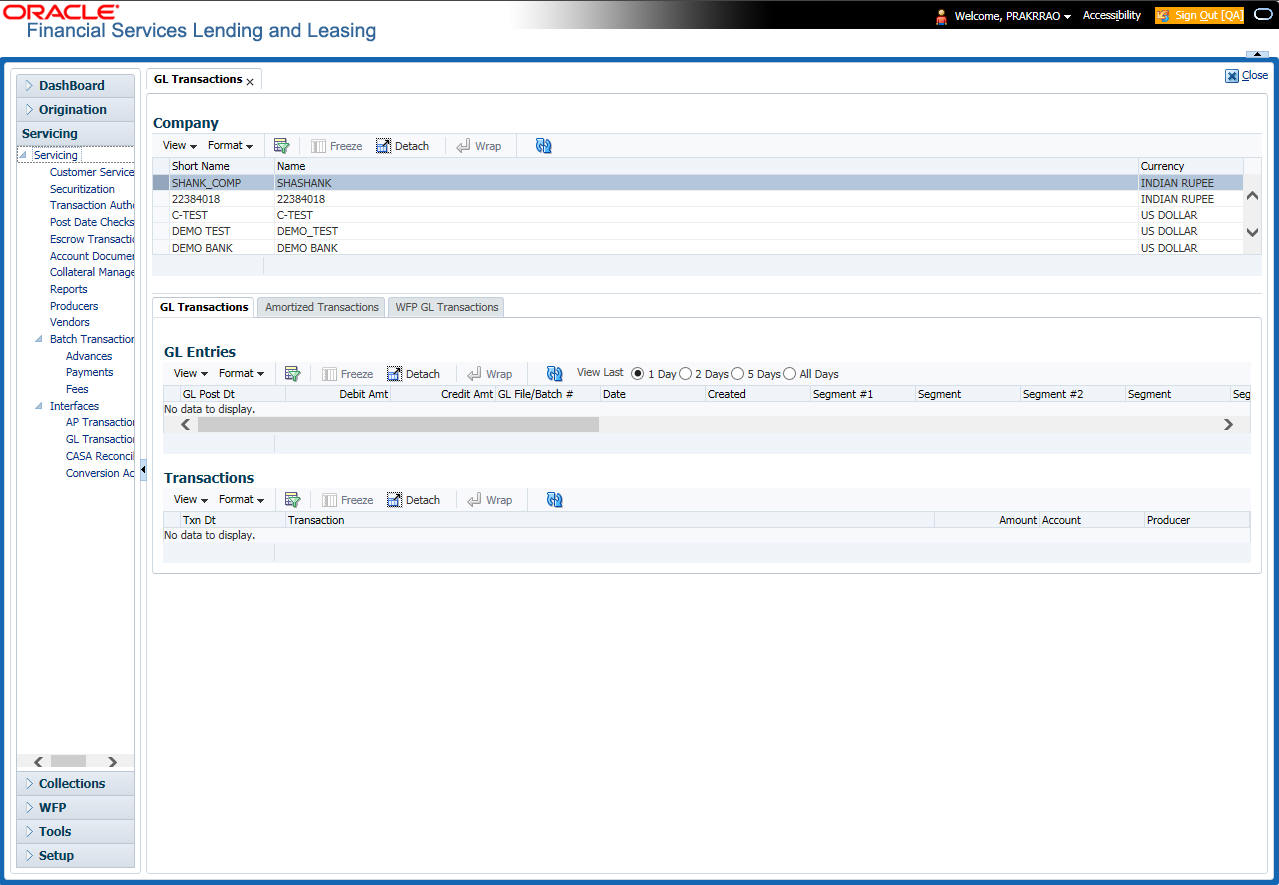1279x885 pixels.
Task: Click the Query by Example icon in Company toolbar
Action: [282, 146]
